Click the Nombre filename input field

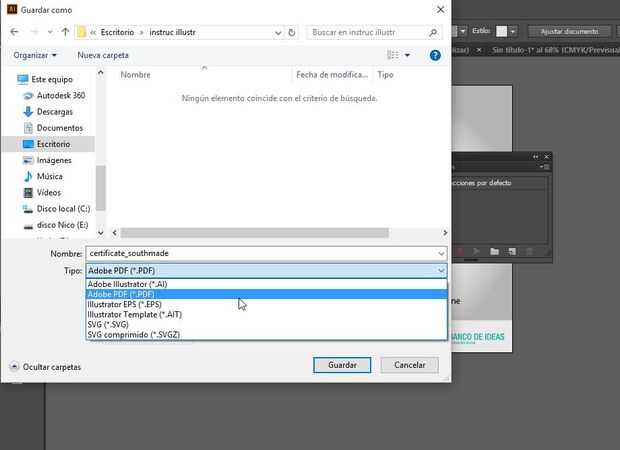(262, 253)
